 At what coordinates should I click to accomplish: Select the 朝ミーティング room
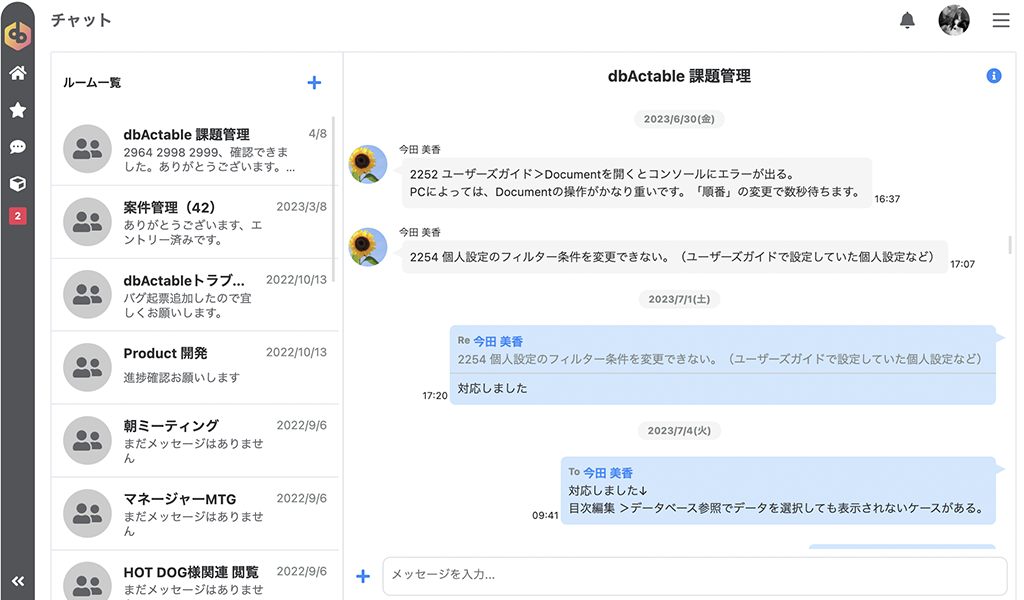click(195, 441)
